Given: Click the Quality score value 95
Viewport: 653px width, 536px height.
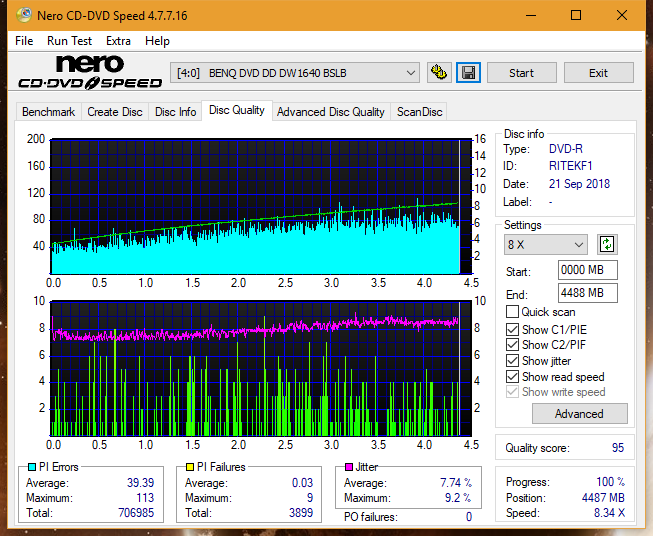Looking at the screenshot, I should [x=618, y=448].
